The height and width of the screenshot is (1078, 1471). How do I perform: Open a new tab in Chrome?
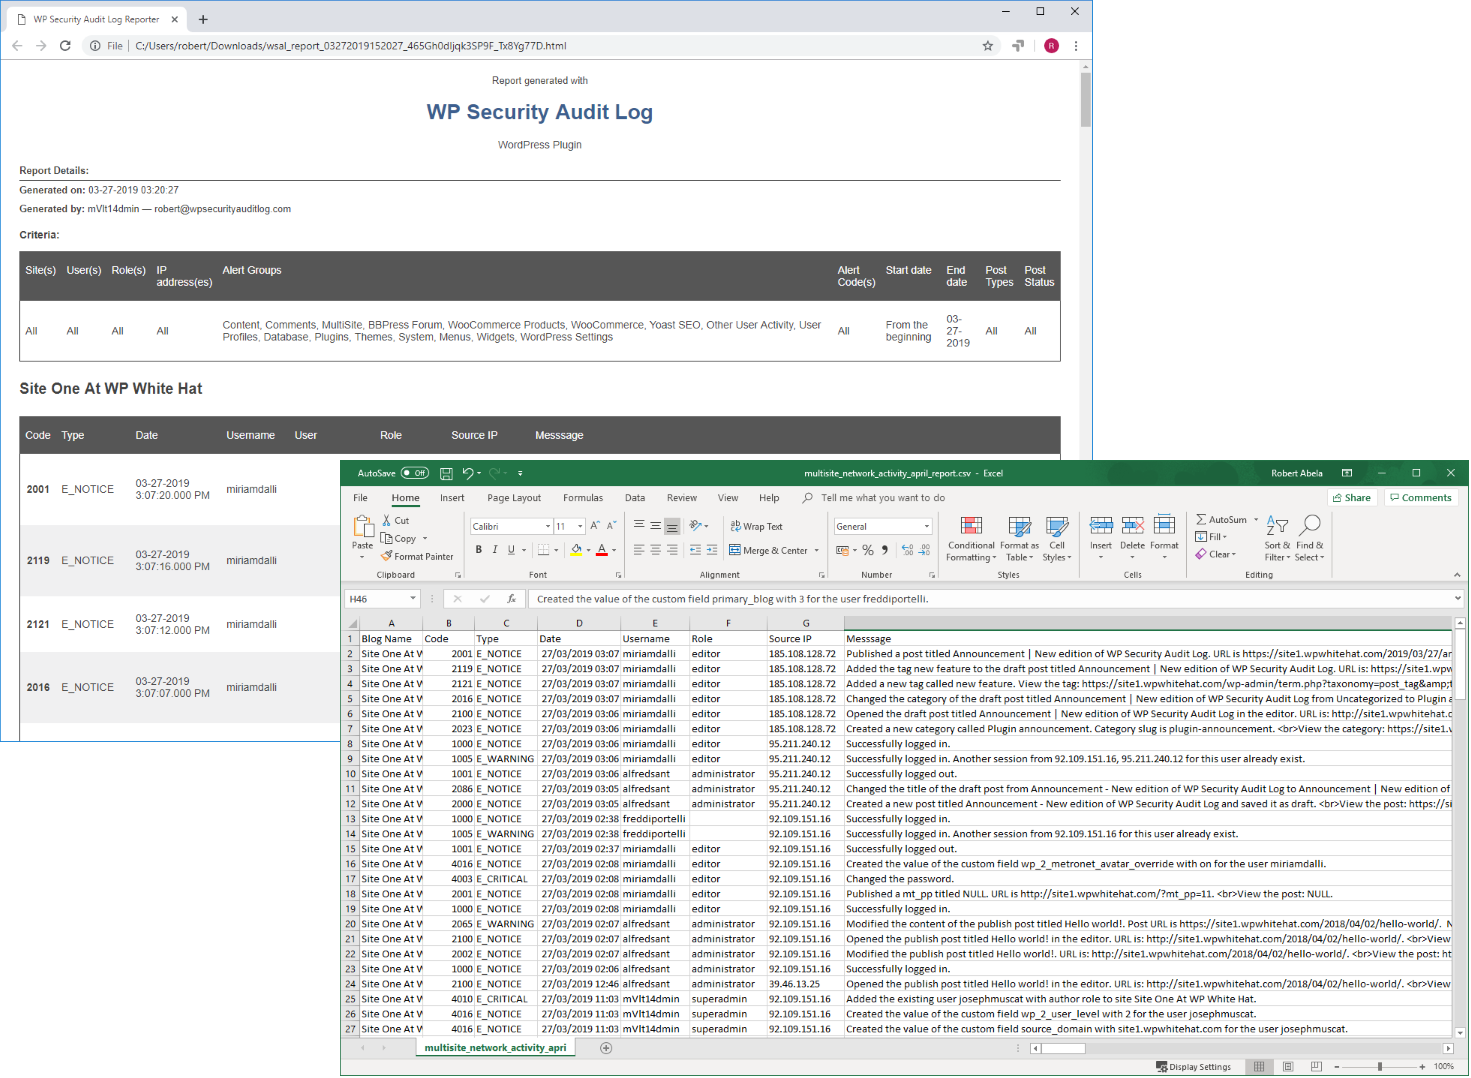click(x=203, y=19)
